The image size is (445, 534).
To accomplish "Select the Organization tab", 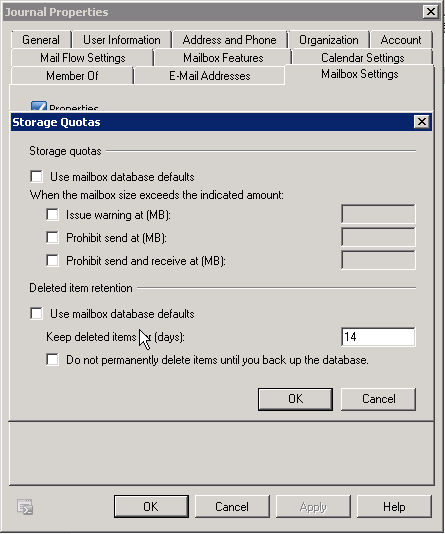I will [x=329, y=40].
